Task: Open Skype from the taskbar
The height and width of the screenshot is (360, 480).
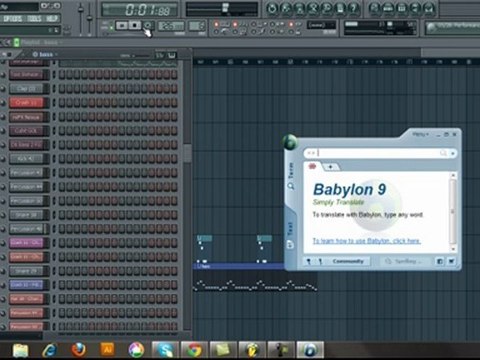Action: pos(165,350)
